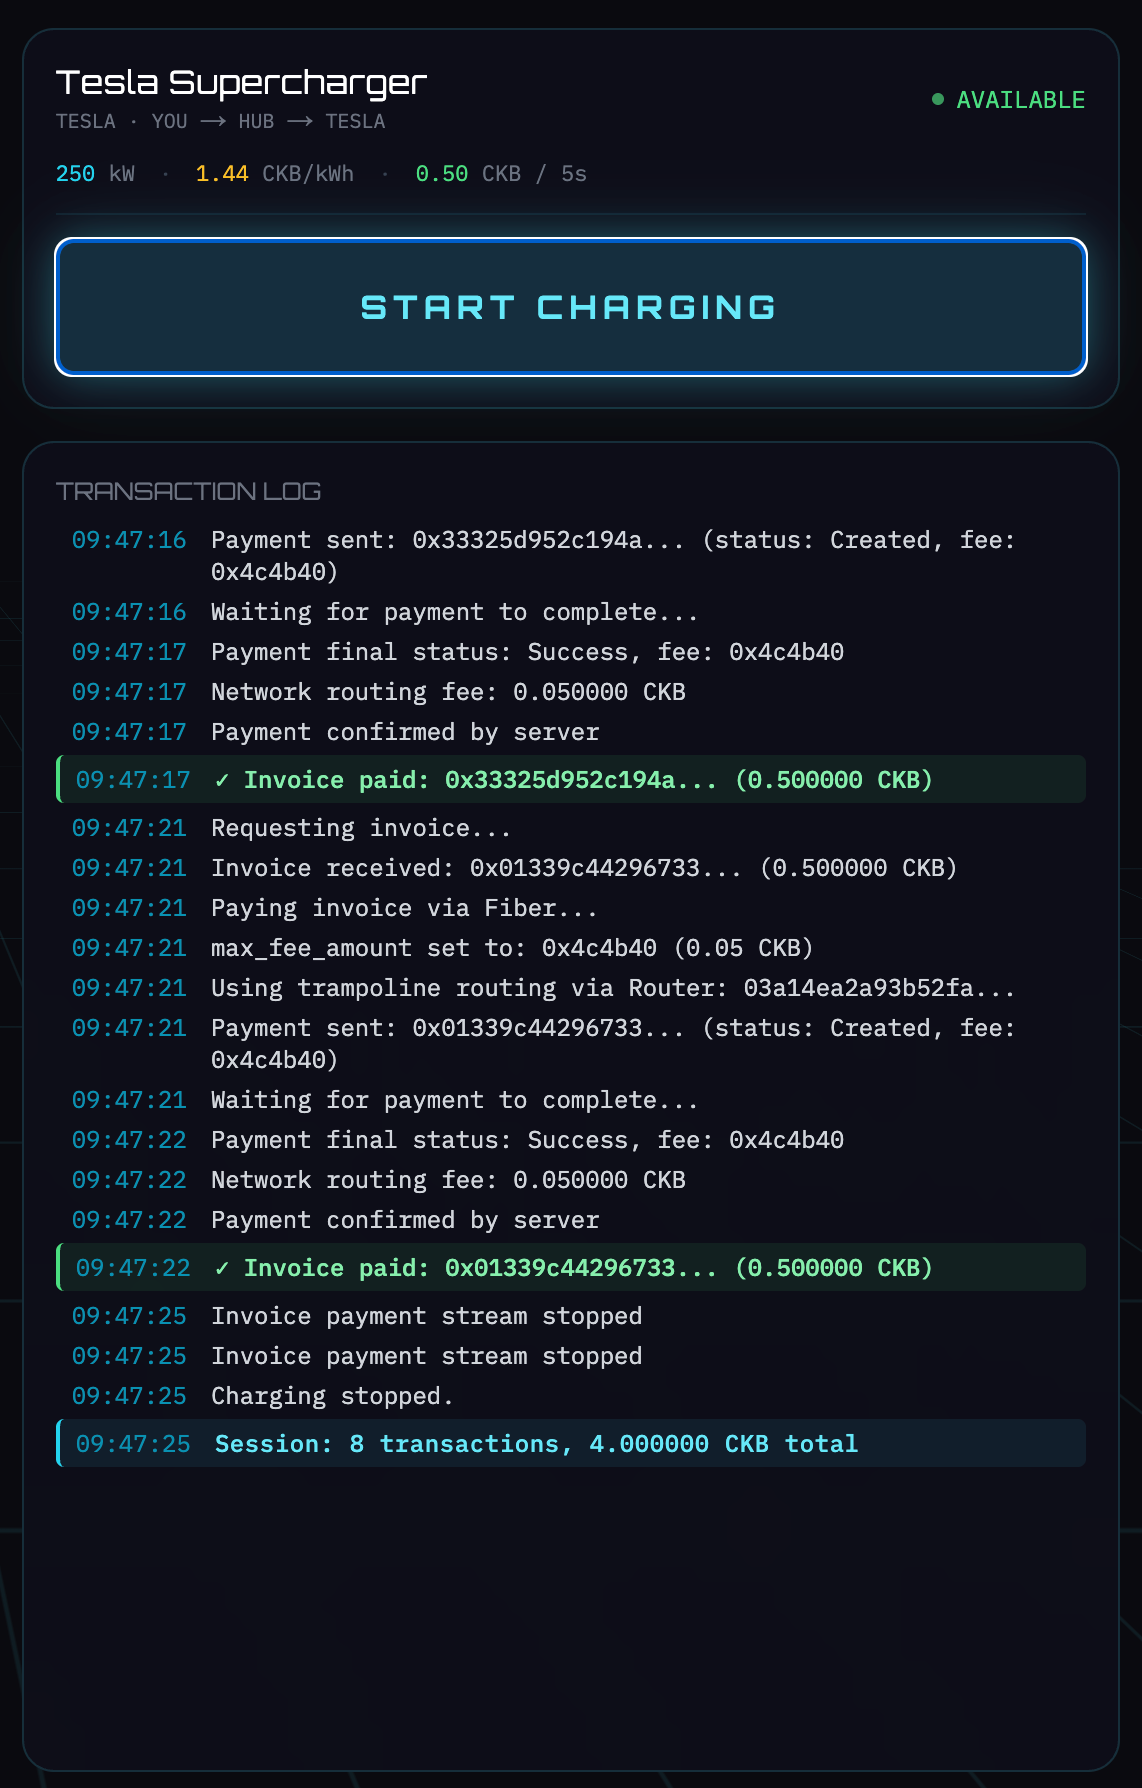Click the 1.44 CKB/kWh rate
1142x1788 pixels.
click(275, 174)
